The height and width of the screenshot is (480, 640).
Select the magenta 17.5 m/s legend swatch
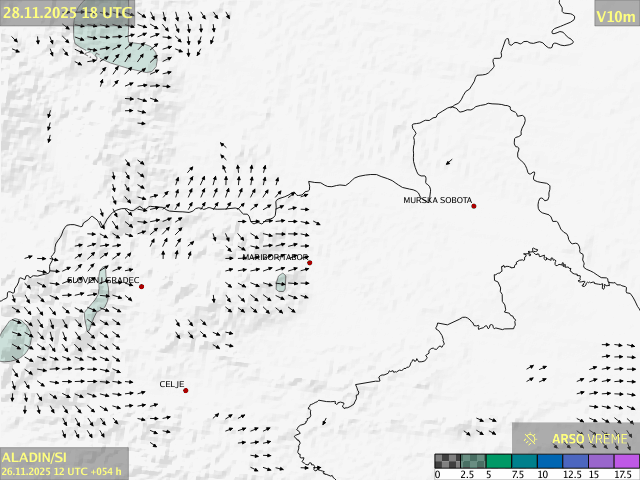click(x=627, y=461)
